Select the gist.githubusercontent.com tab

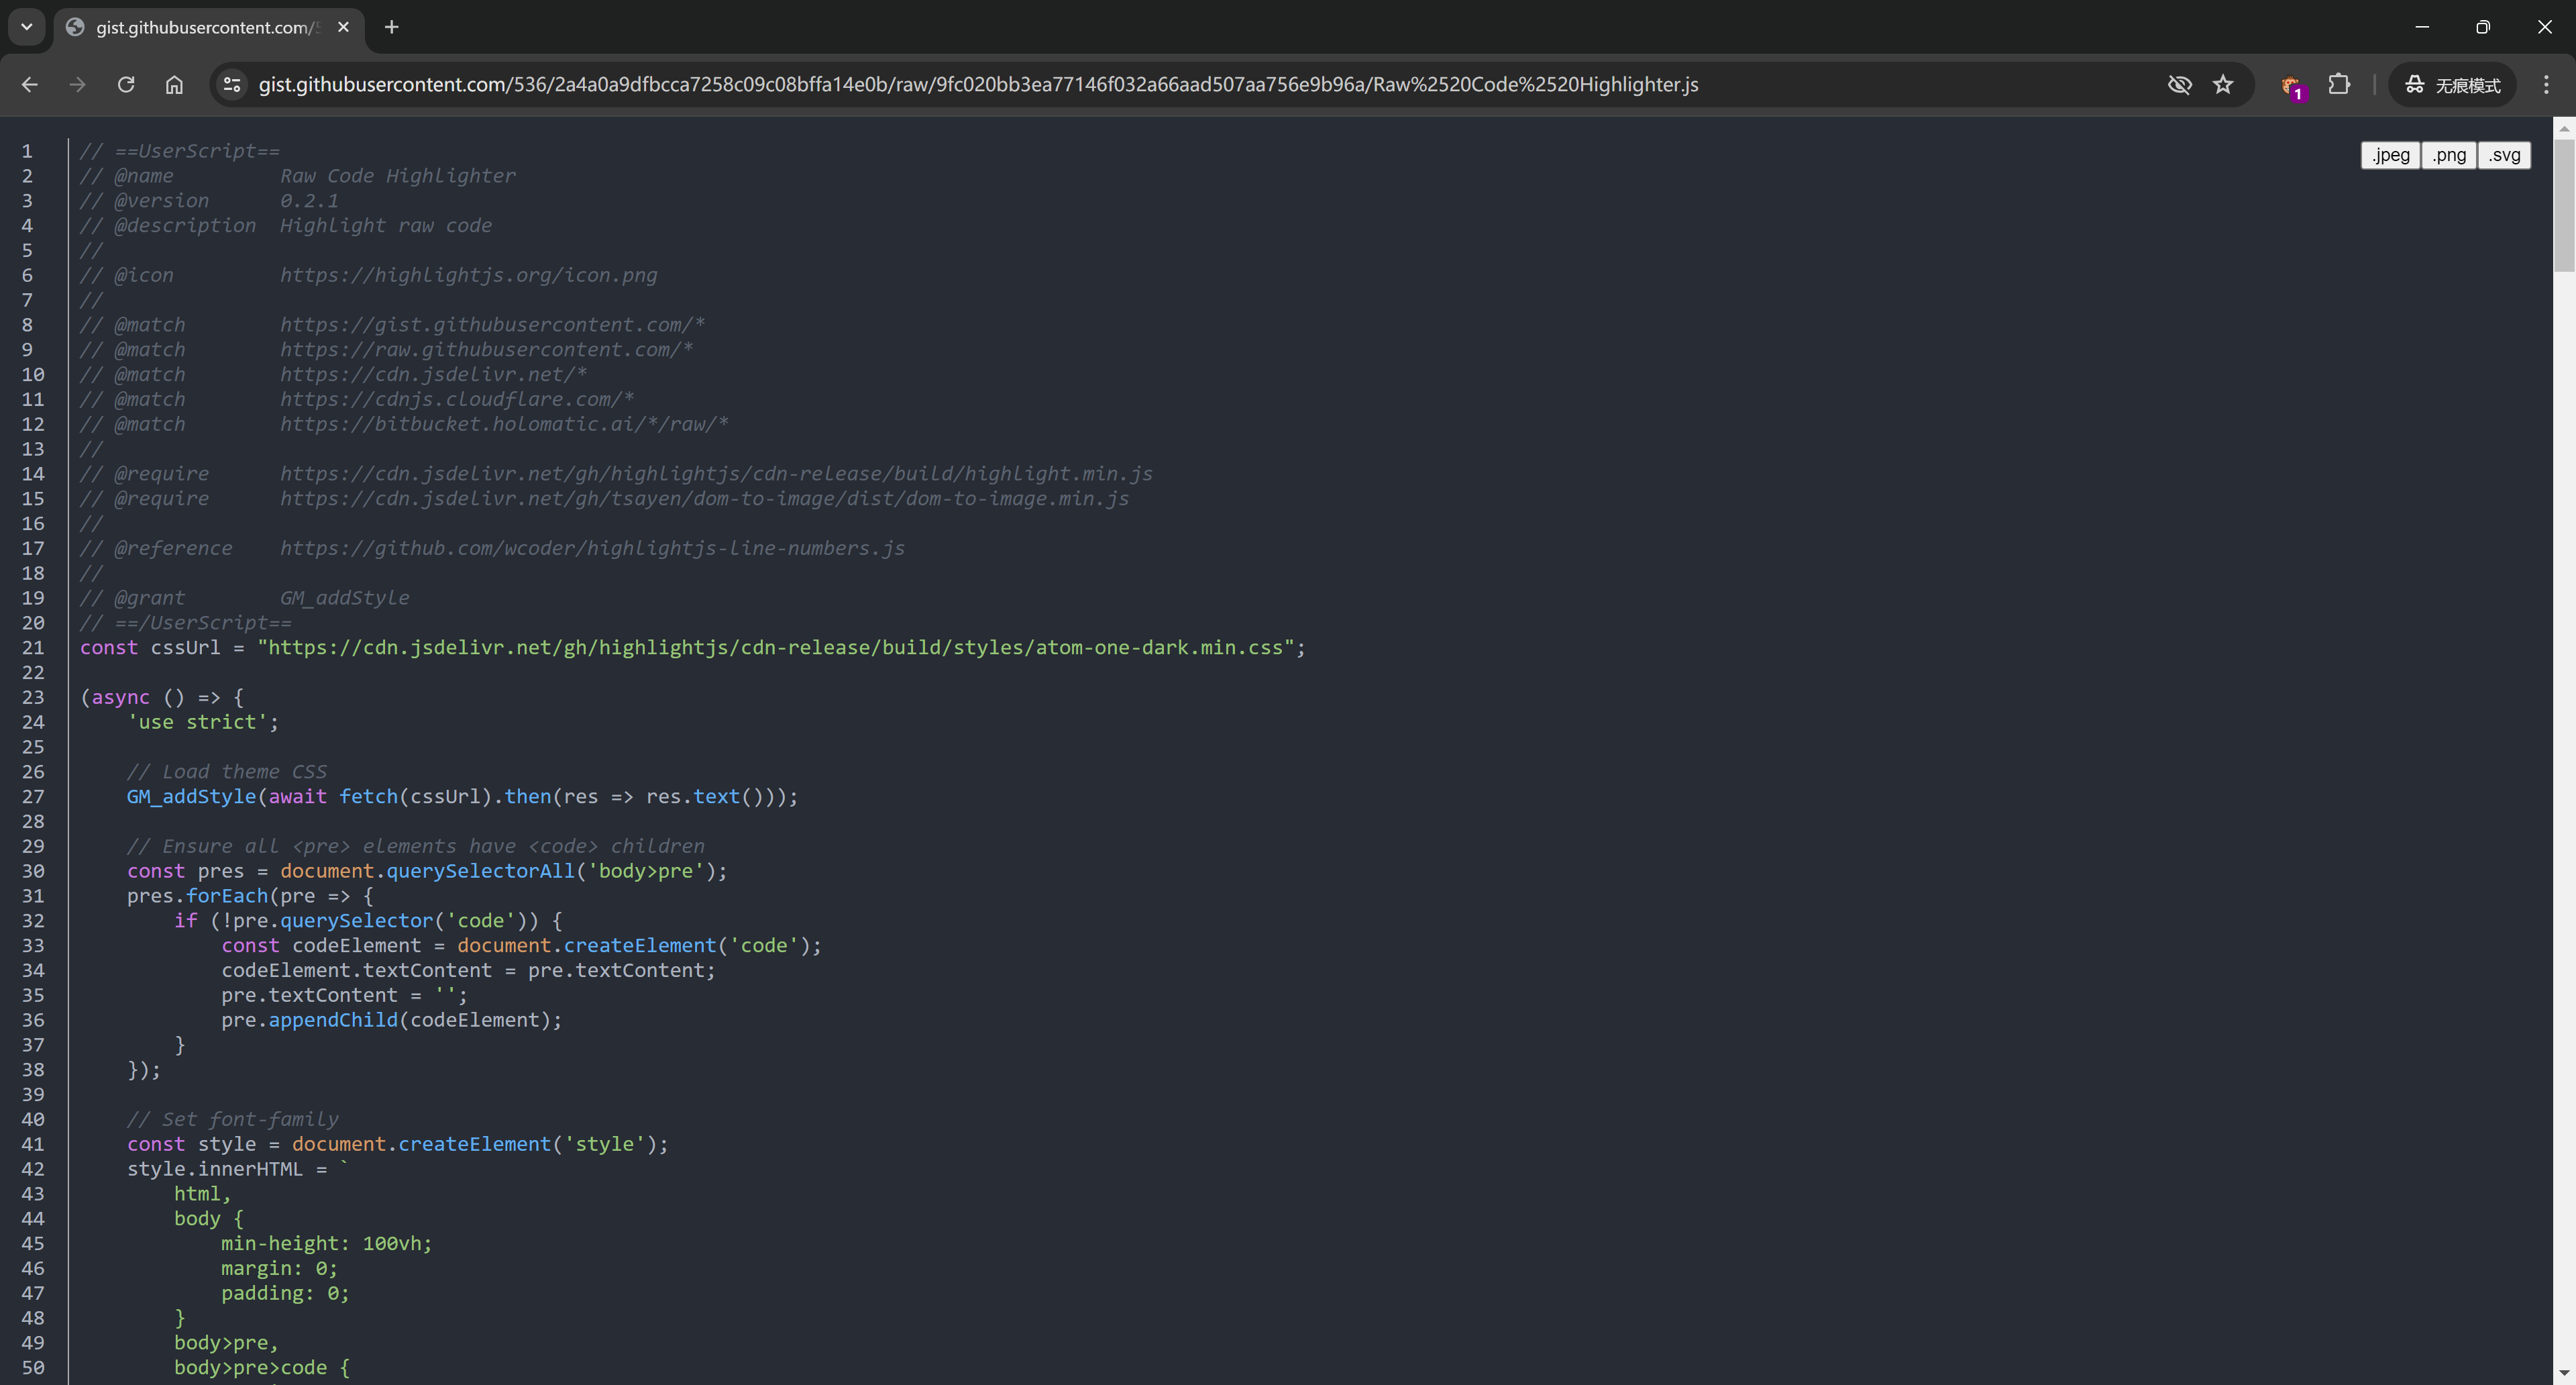tap(200, 27)
